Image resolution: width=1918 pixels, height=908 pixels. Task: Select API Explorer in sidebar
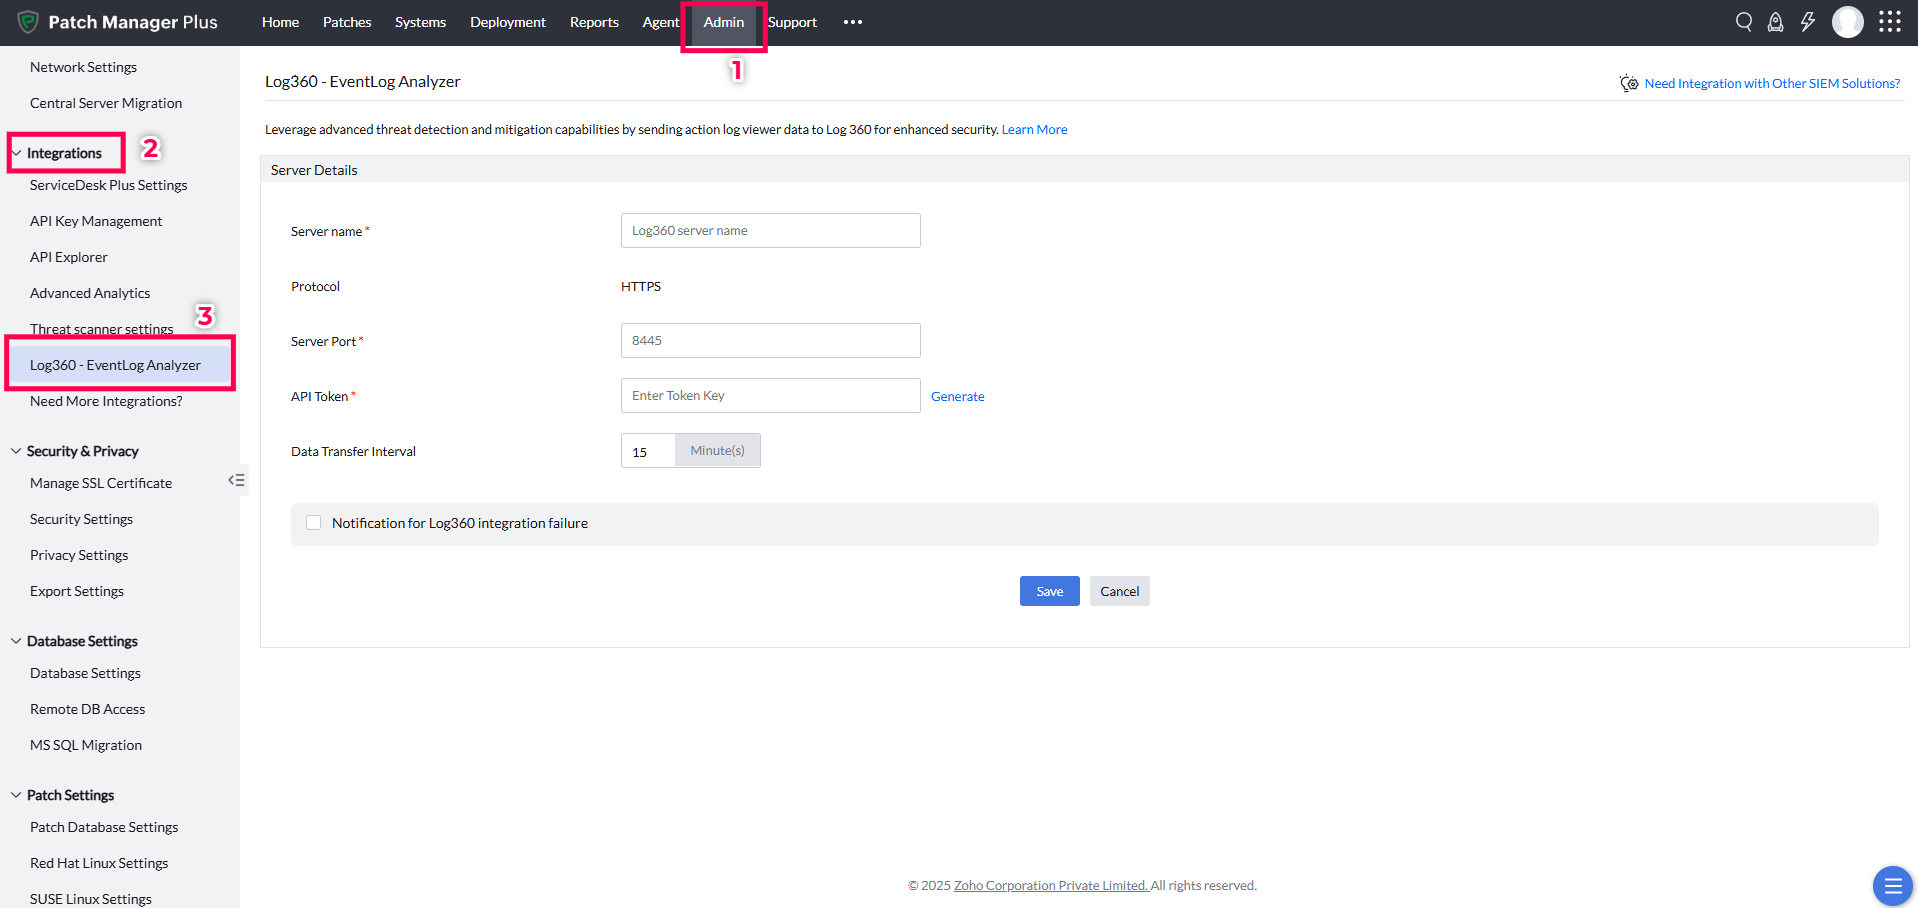69,257
